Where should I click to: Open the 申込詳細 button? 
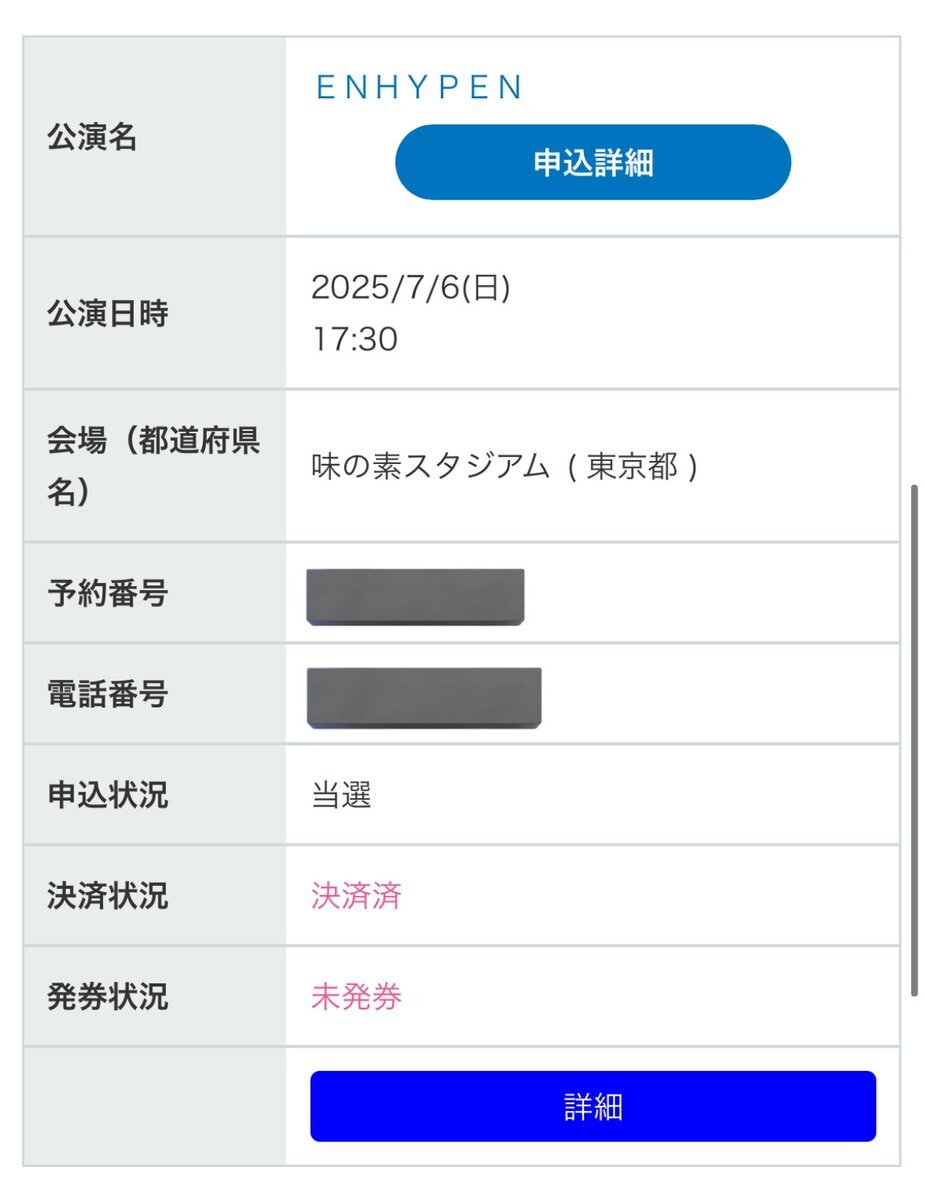(593, 162)
